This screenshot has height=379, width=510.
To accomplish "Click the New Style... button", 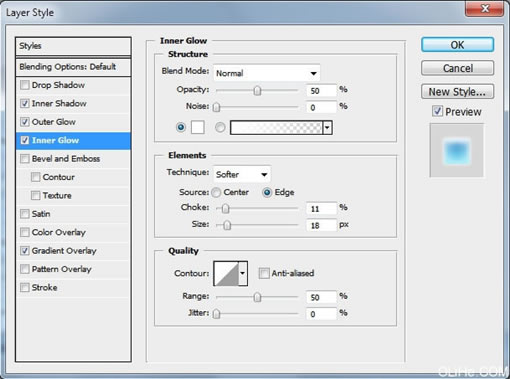I will 457,92.
